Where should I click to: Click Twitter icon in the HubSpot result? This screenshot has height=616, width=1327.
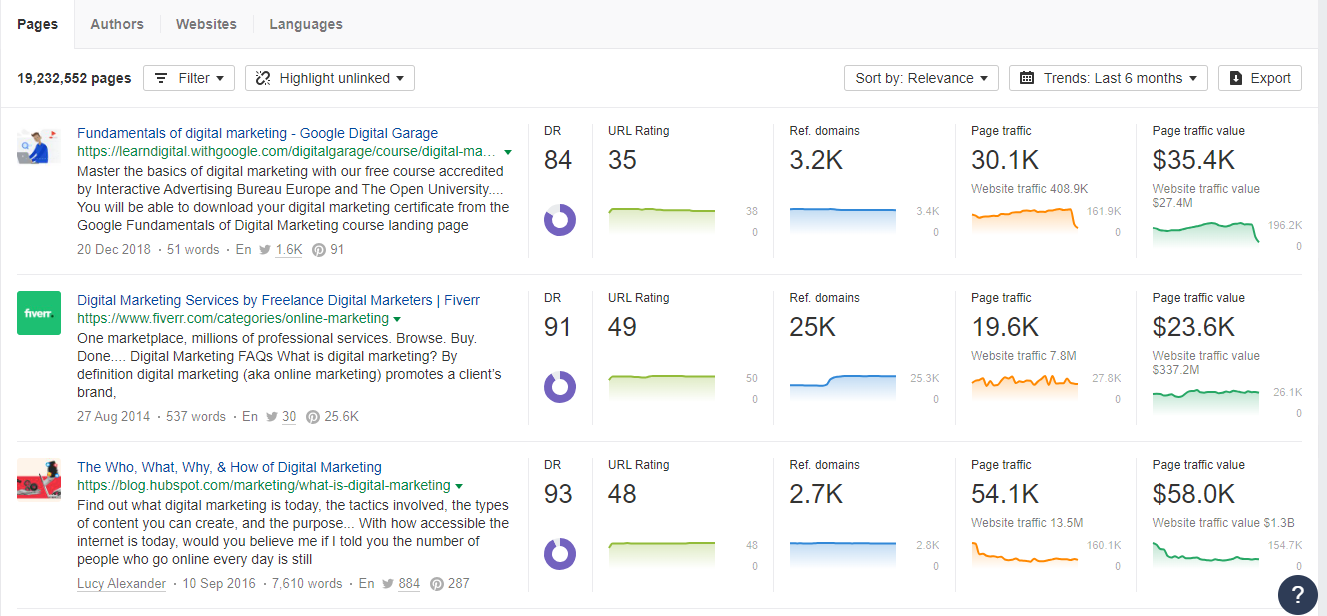[x=388, y=584]
